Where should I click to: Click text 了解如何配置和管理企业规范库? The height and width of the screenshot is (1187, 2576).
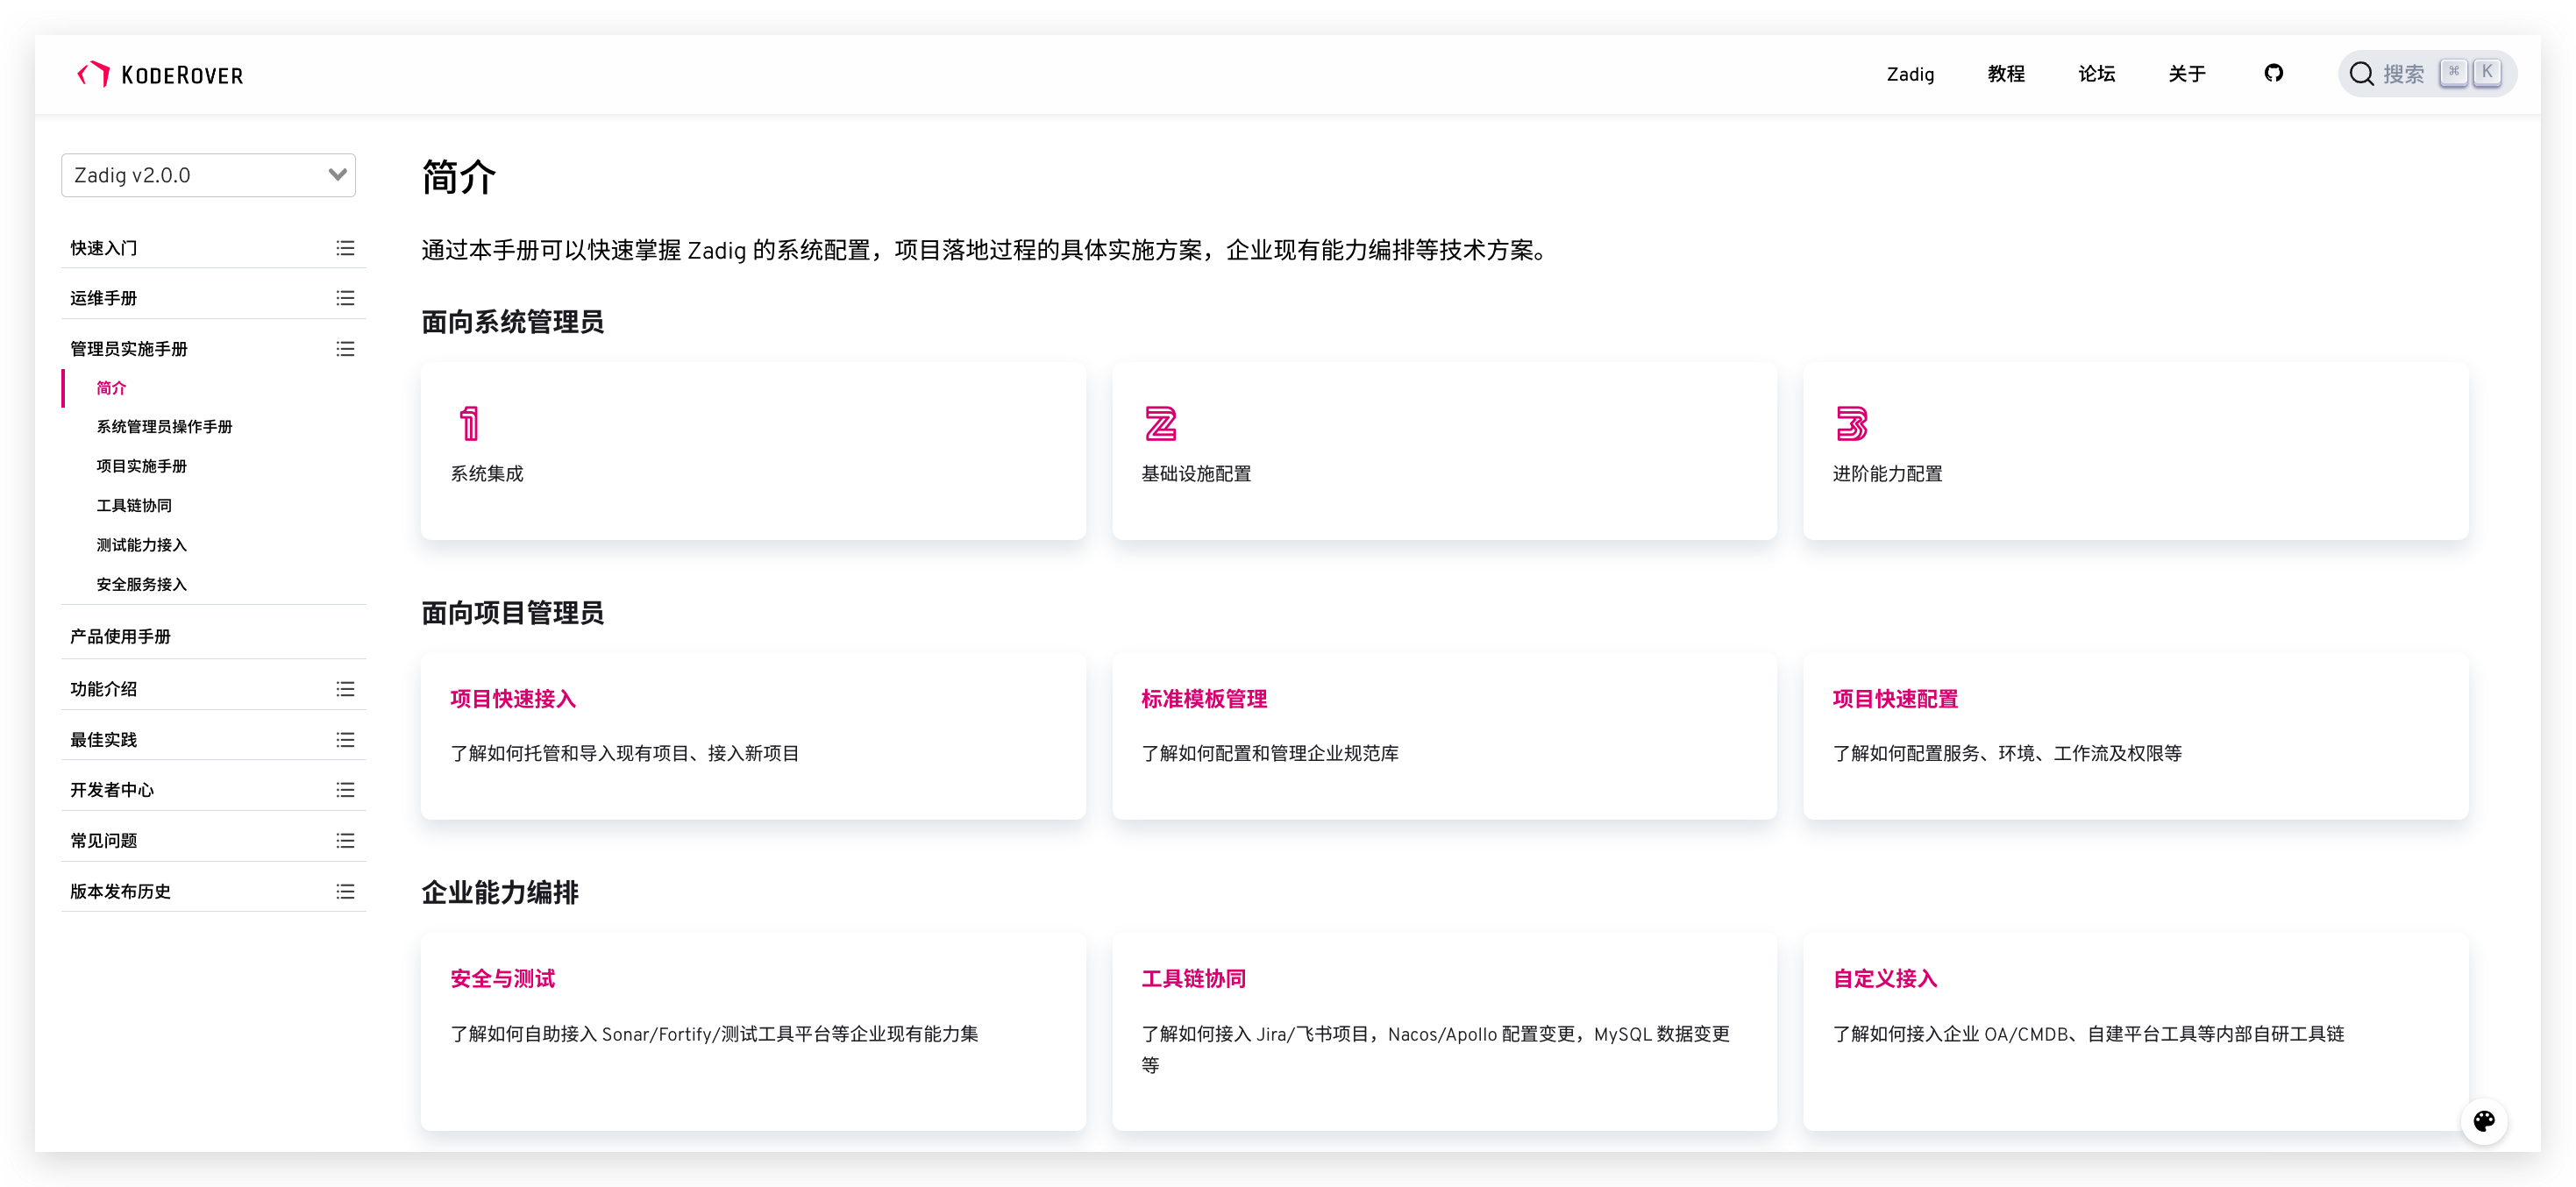point(1270,754)
